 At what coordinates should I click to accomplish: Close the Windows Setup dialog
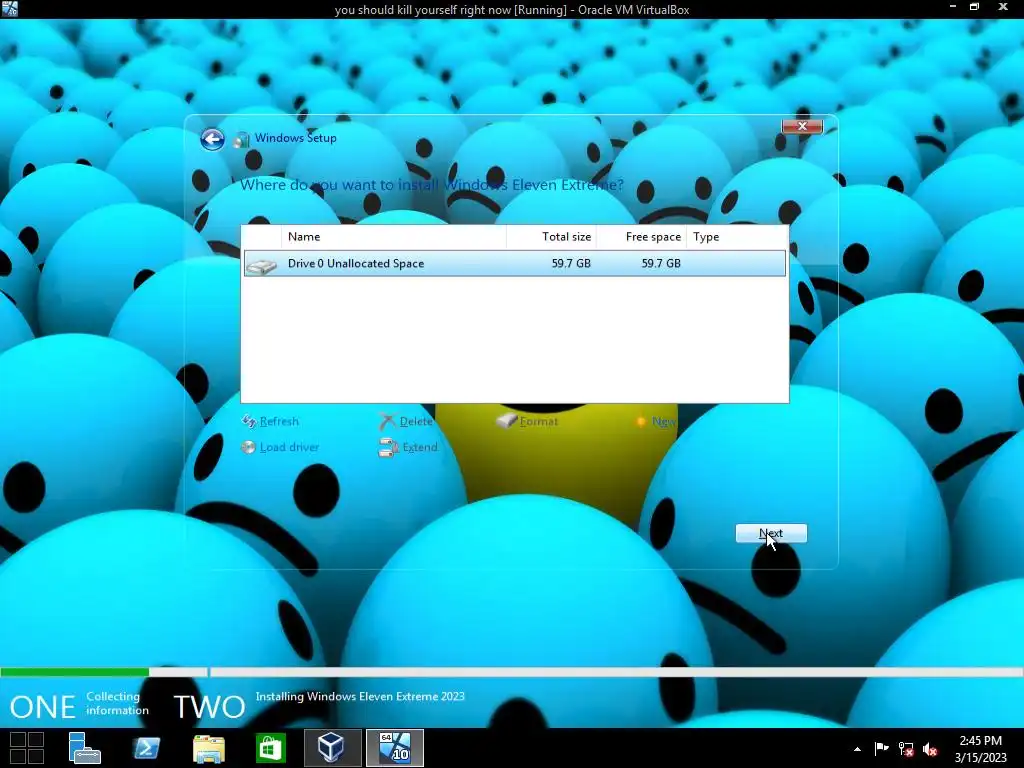[802, 126]
